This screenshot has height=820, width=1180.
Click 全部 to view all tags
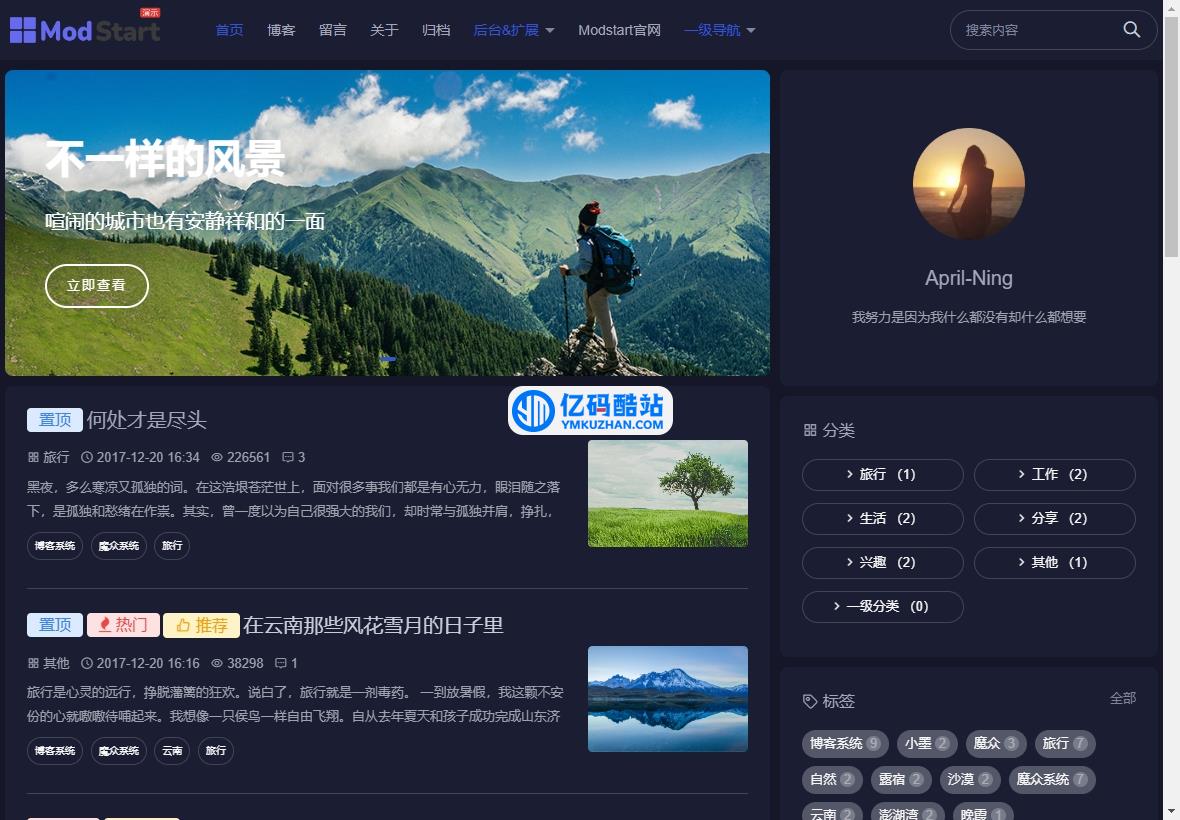pyautogui.click(x=1122, y=698)
